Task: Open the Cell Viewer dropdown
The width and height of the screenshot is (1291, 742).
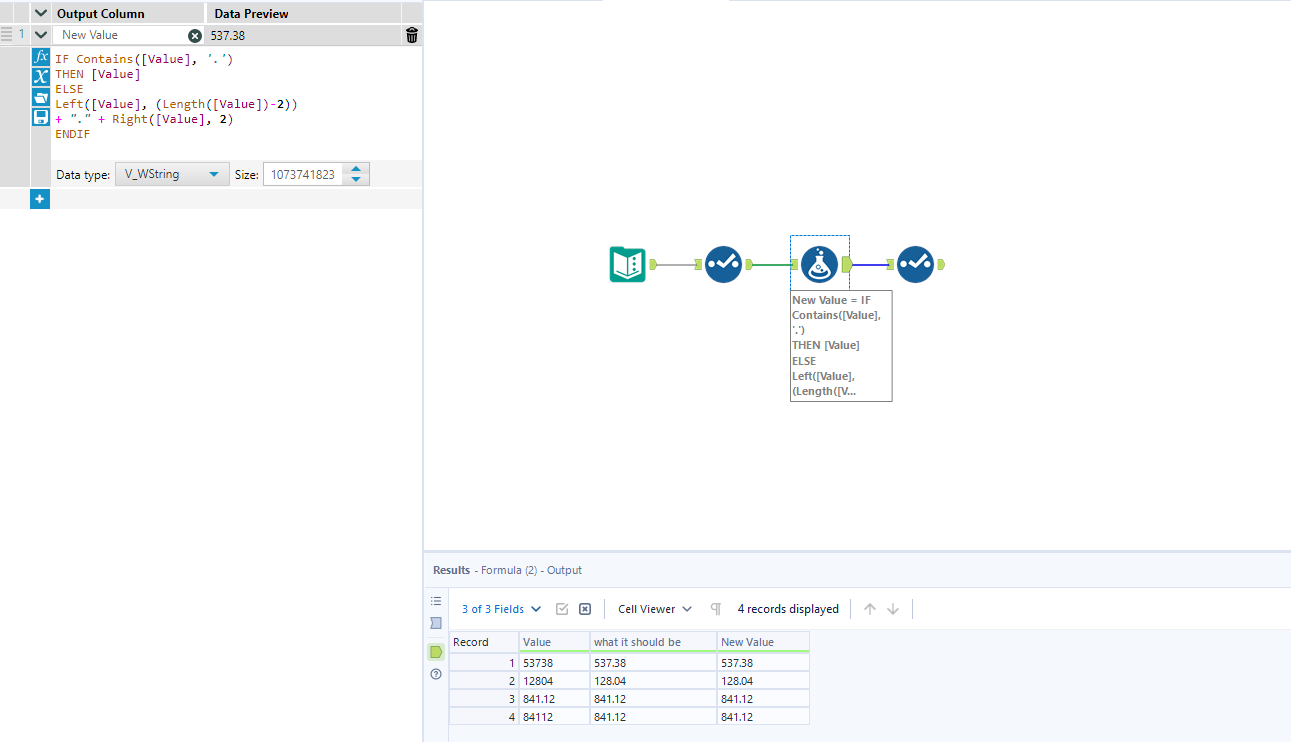Action: coord(653,608)
